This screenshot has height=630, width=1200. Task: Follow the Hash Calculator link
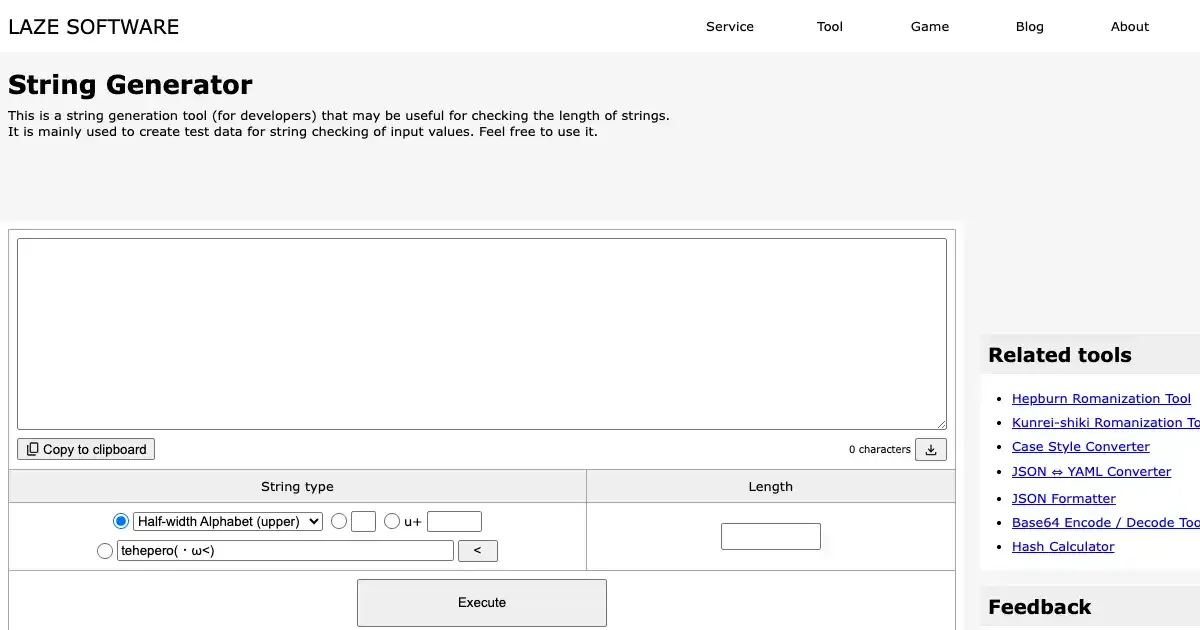(1062, 547)
